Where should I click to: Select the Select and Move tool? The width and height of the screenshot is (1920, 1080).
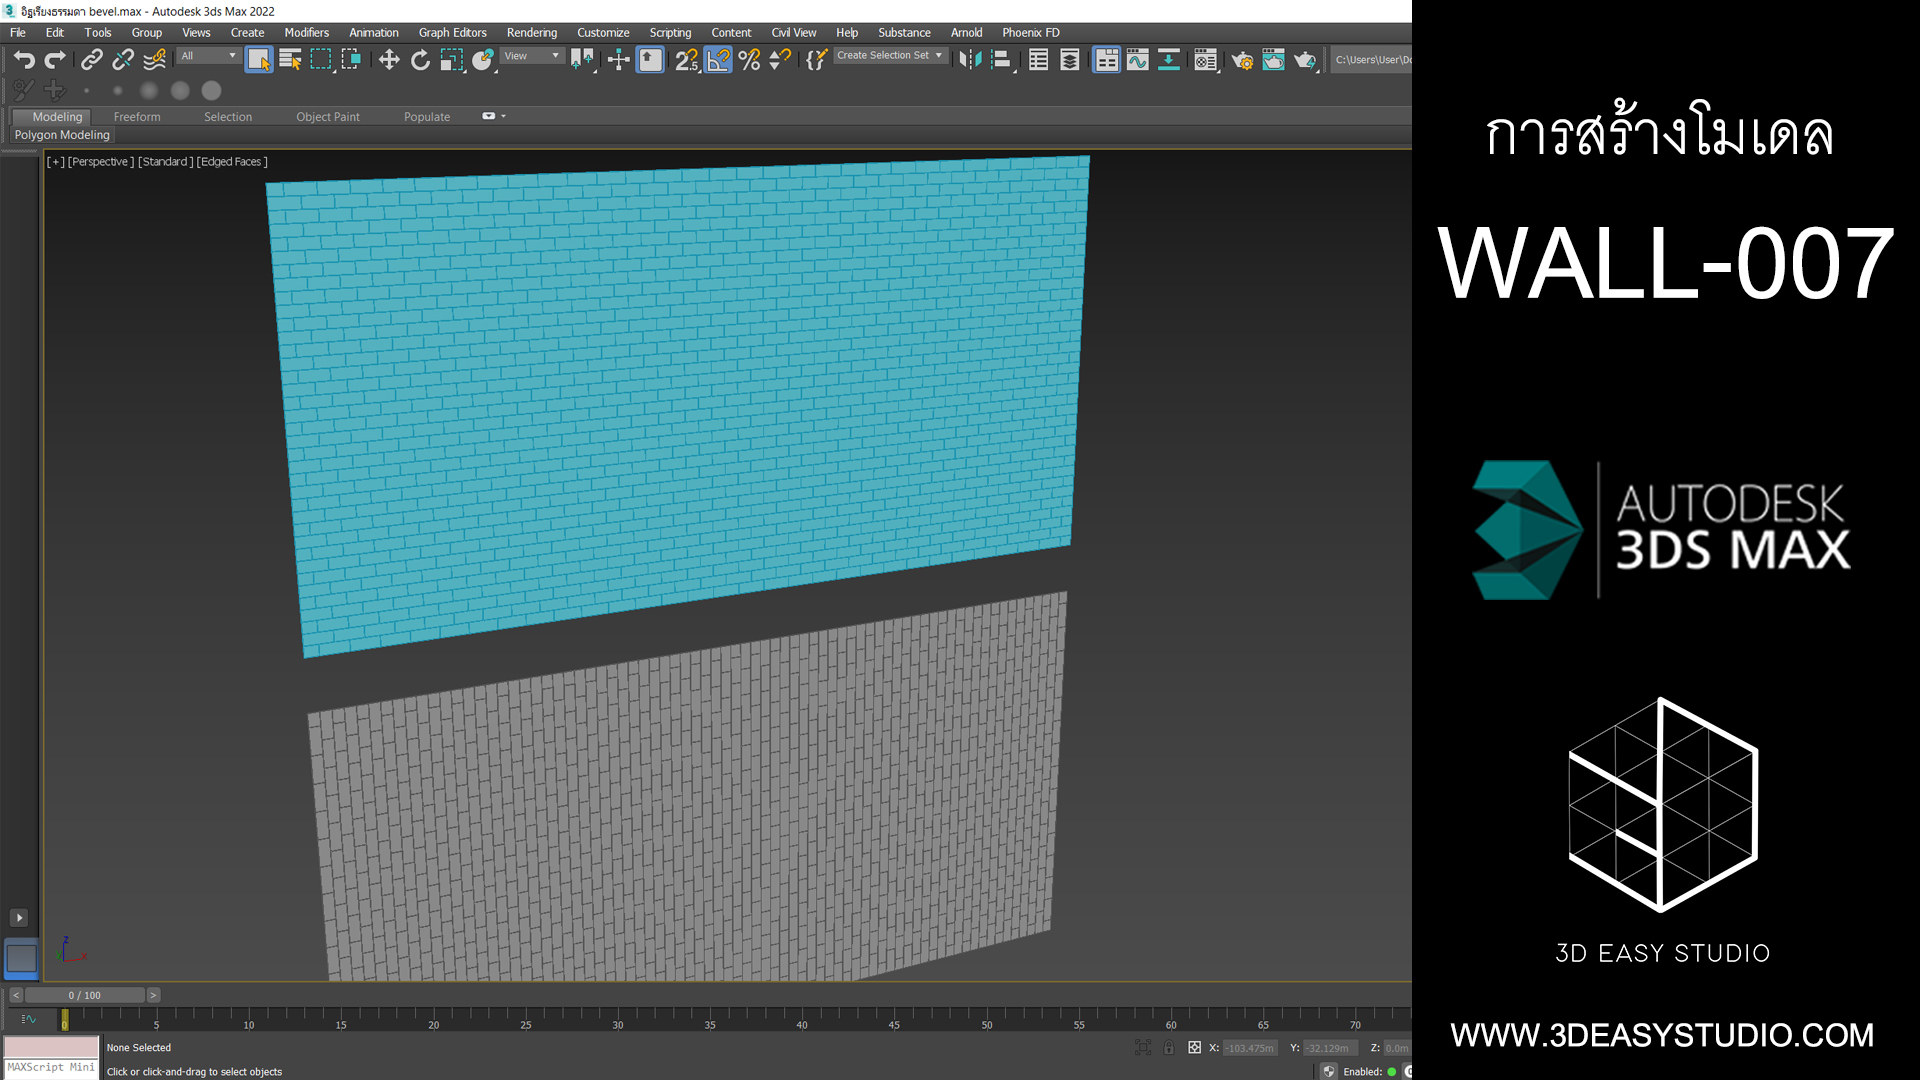[389, 60]
